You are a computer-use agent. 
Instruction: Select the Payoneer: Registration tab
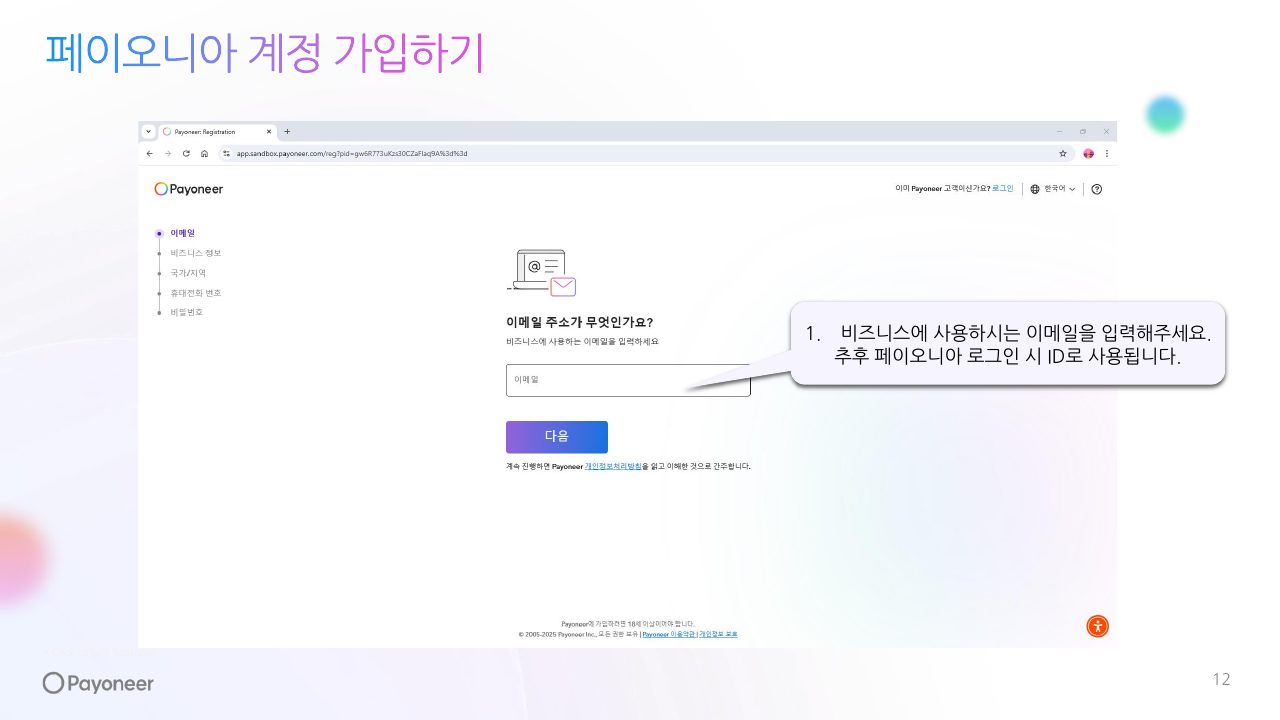click(x=217, y=131)
